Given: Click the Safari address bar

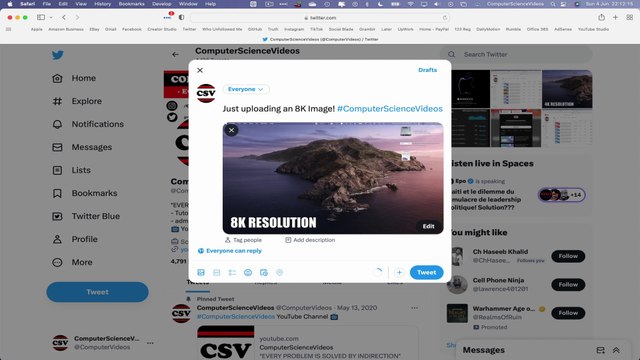Looking at the screenshot, I should (320, 18).
